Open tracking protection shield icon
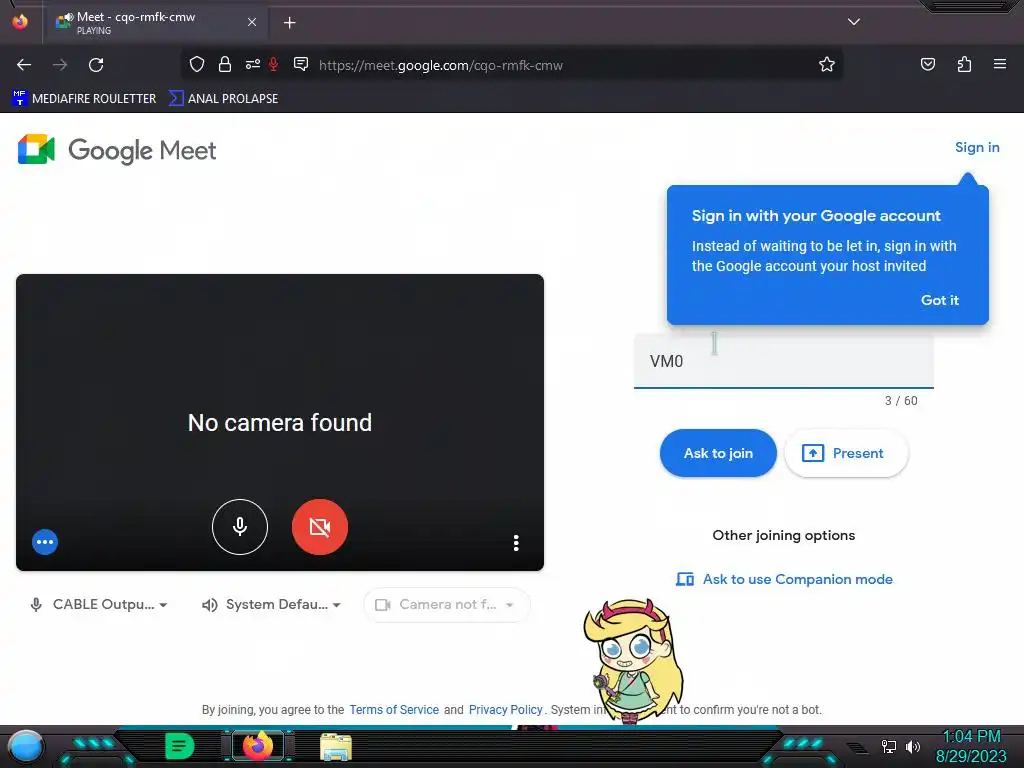The height and width of the screenshot is (768, 1024). coord(197,64)
